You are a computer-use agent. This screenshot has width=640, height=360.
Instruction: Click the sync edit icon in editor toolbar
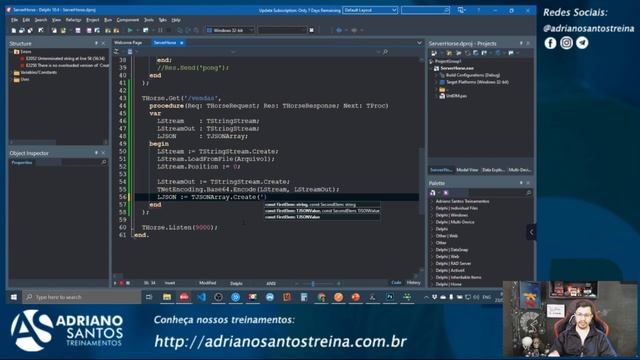(x=116, y=52)
